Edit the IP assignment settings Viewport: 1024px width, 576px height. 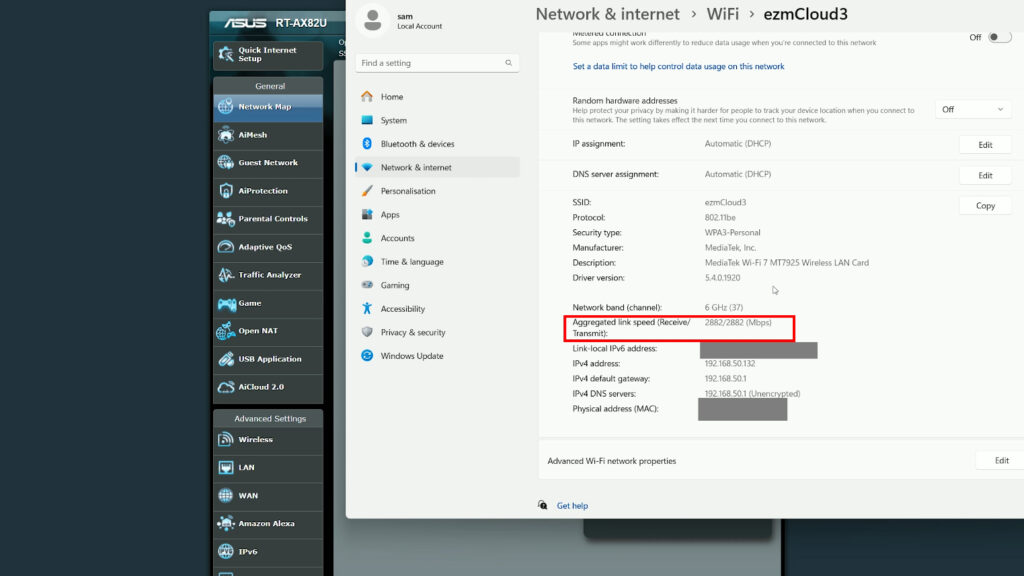click(985, 144)
